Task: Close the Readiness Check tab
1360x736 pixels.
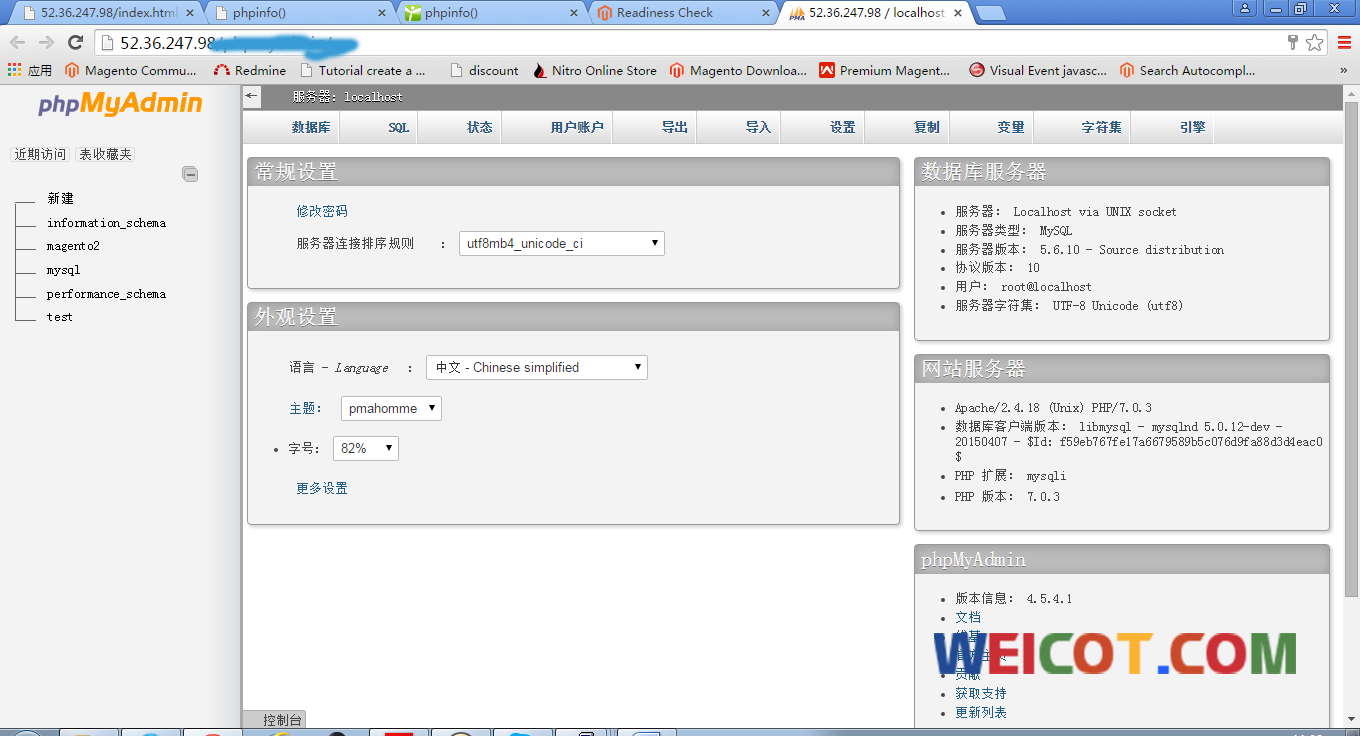Action: pos(766,13)
